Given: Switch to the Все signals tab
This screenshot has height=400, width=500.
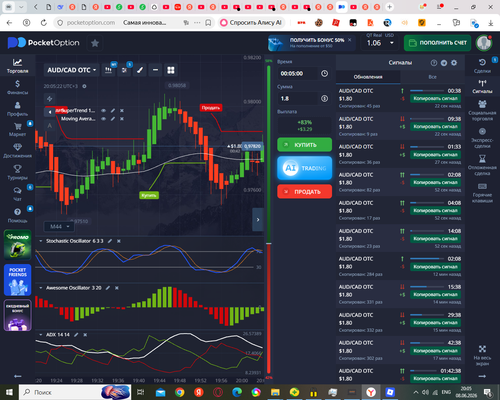Looking at the screenshot, I should (432, 77).
